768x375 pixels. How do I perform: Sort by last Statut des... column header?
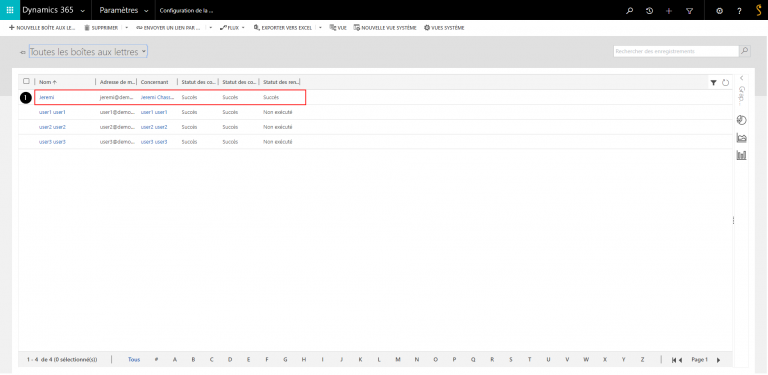point(280,82)
